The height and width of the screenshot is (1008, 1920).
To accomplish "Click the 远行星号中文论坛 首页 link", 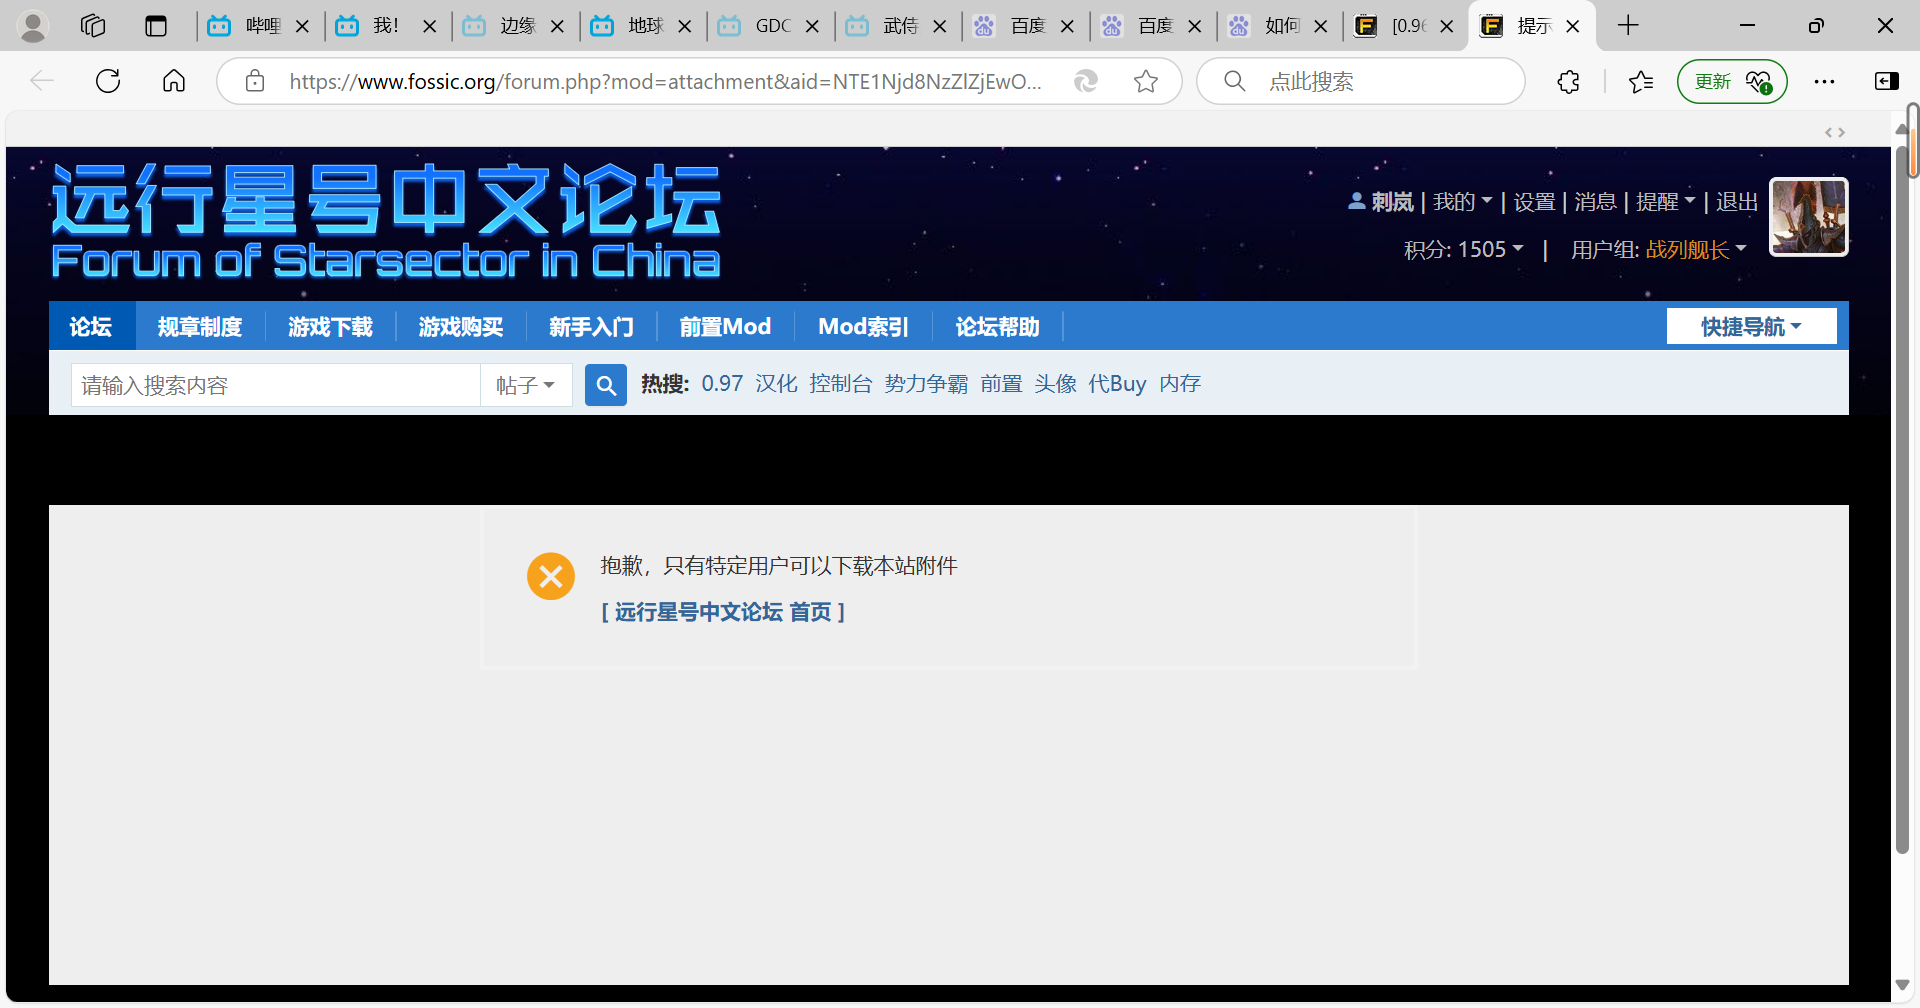I will [722, 611].
